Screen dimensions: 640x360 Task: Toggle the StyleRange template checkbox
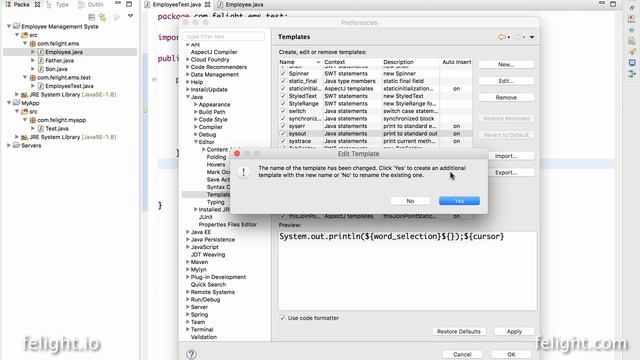tap(283, 103)
